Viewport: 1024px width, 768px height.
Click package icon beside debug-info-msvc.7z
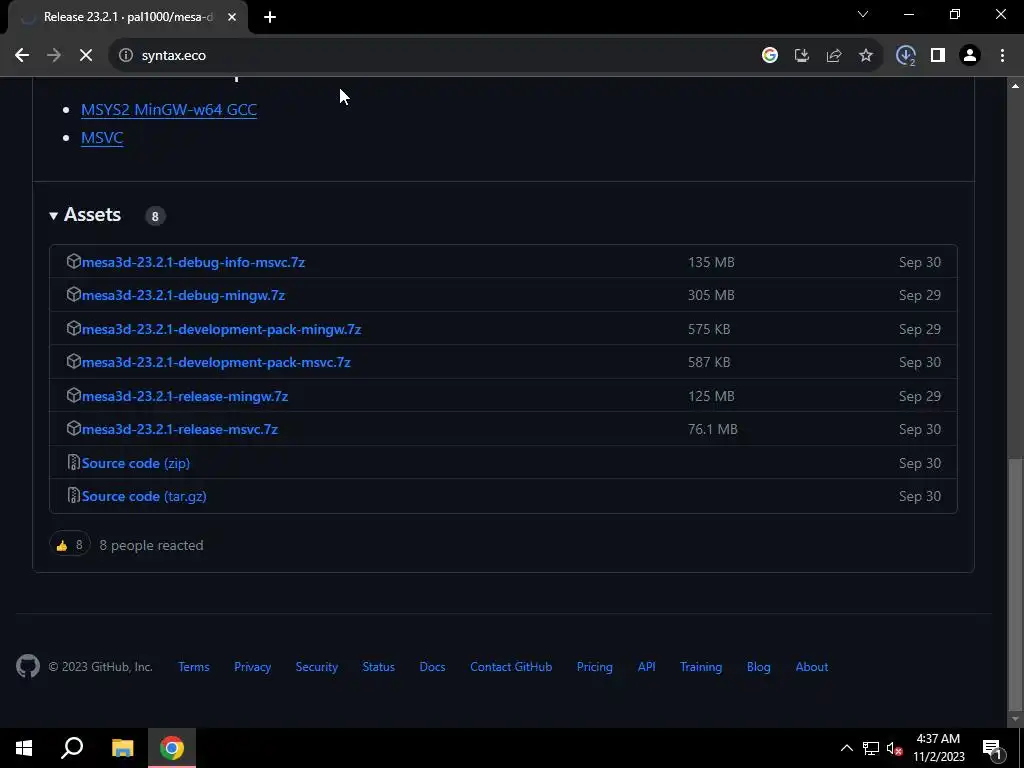(74, 261)
